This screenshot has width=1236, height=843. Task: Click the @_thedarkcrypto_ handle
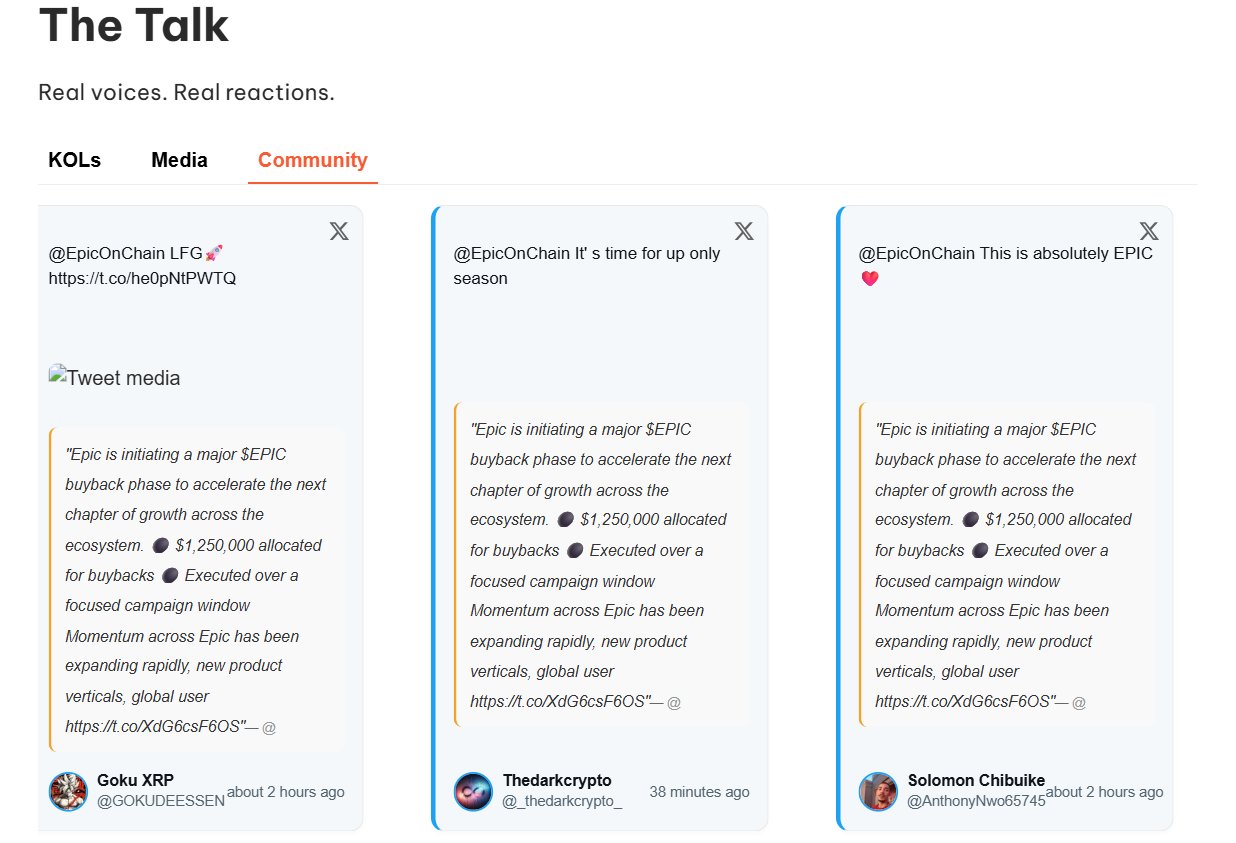pos(561,802)
